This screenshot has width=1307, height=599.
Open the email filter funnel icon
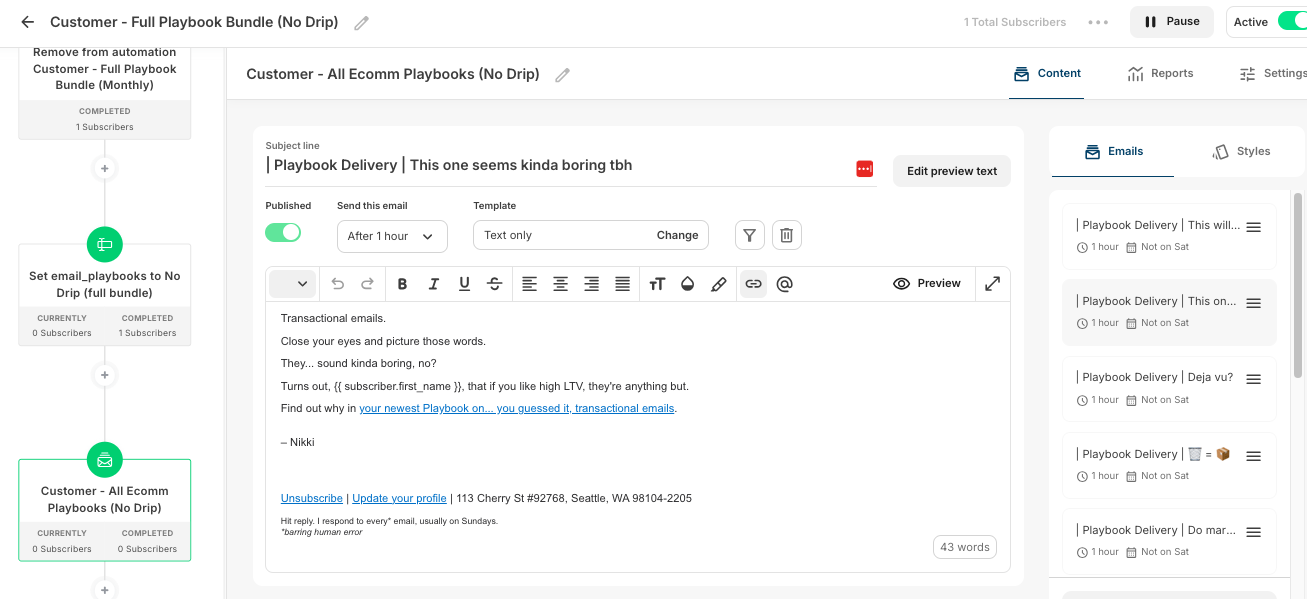750,235
